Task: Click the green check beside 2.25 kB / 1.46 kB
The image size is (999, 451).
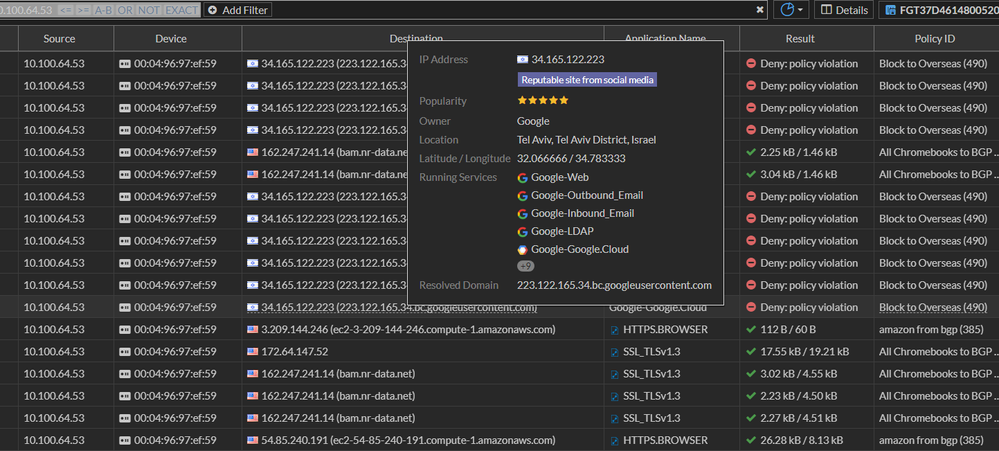Action: tap(751, 152)
